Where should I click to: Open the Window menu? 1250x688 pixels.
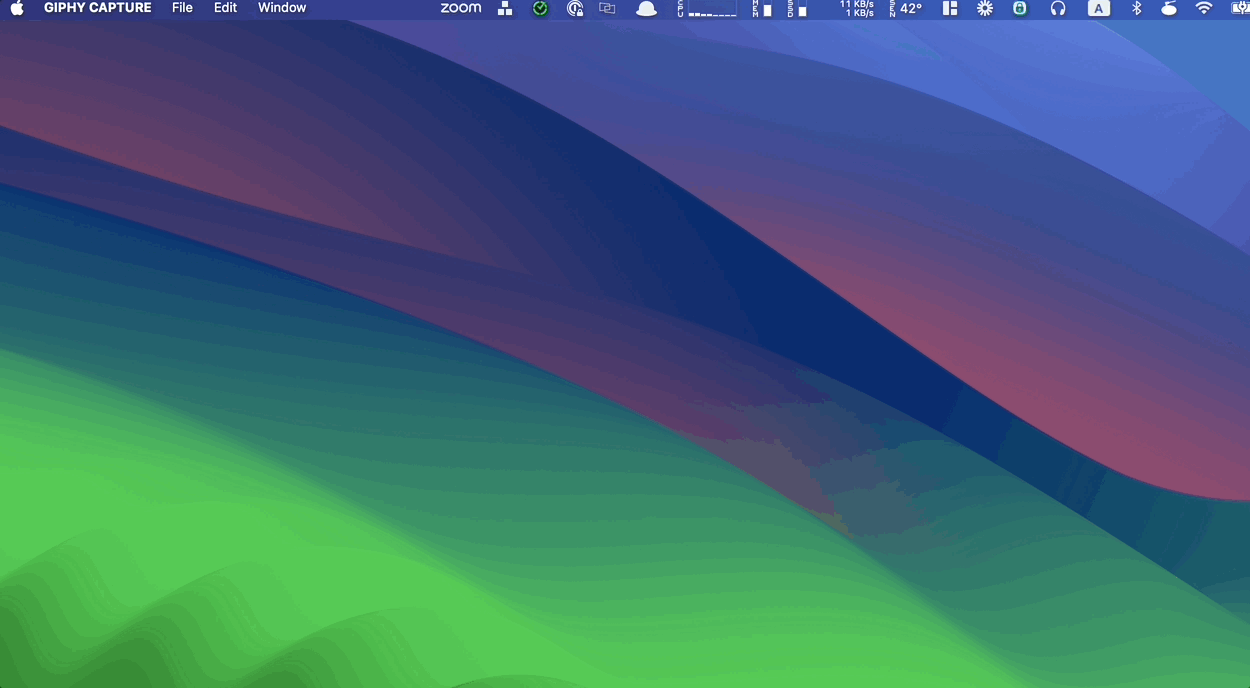[282, 8]
